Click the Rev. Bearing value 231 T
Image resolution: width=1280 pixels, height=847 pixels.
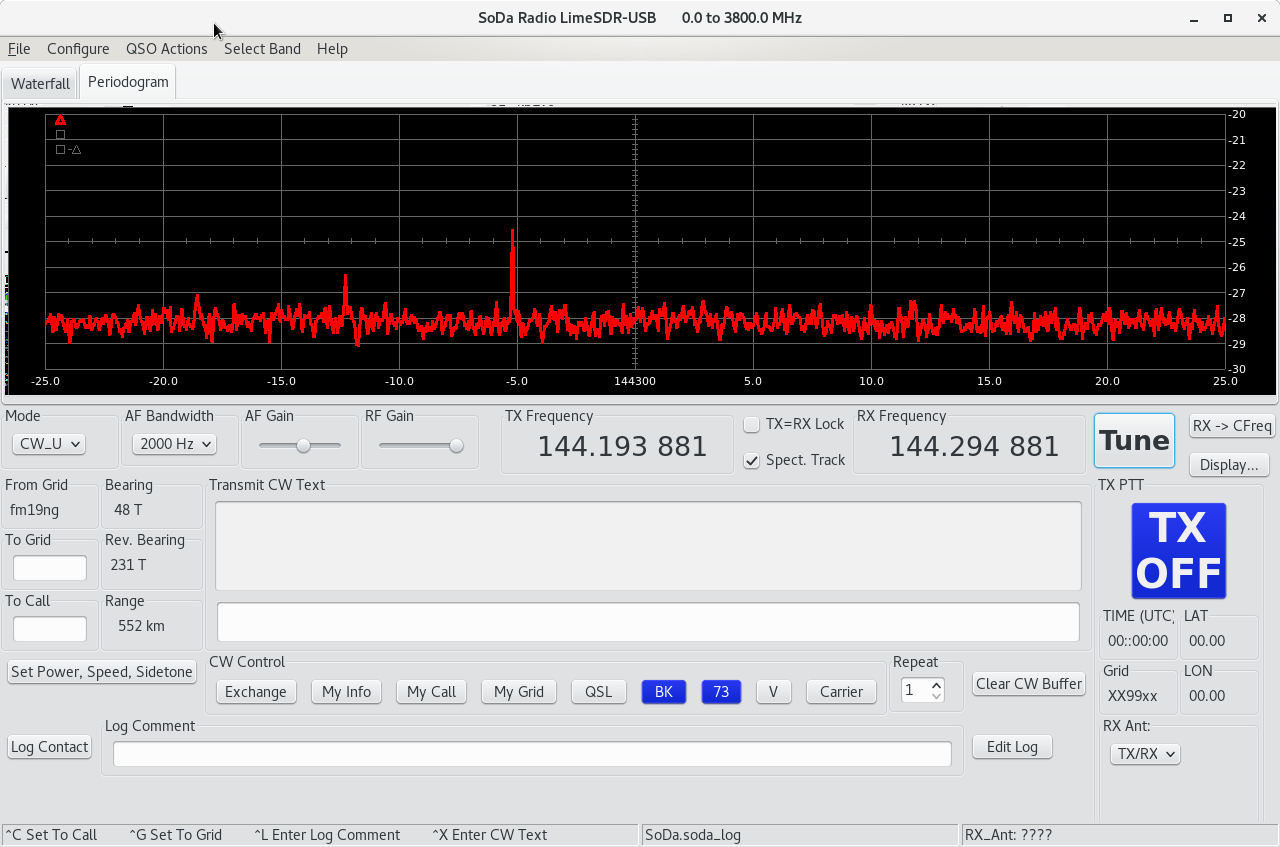click(x=128, y=565)
